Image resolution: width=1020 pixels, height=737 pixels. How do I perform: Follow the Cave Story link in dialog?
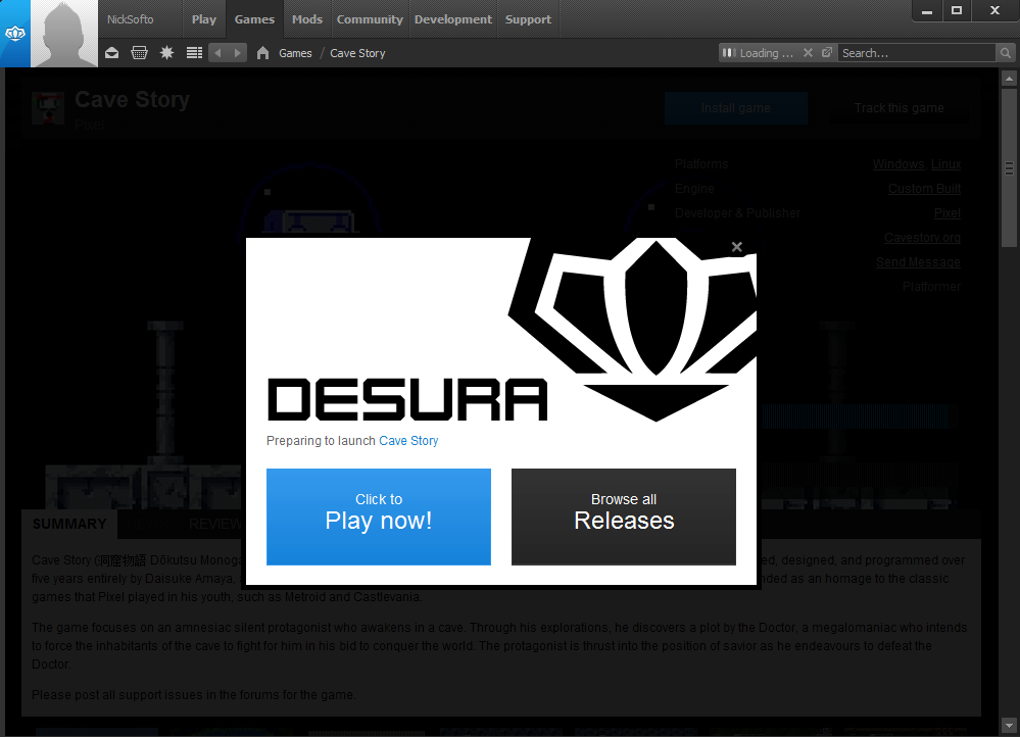click(409, 440)
